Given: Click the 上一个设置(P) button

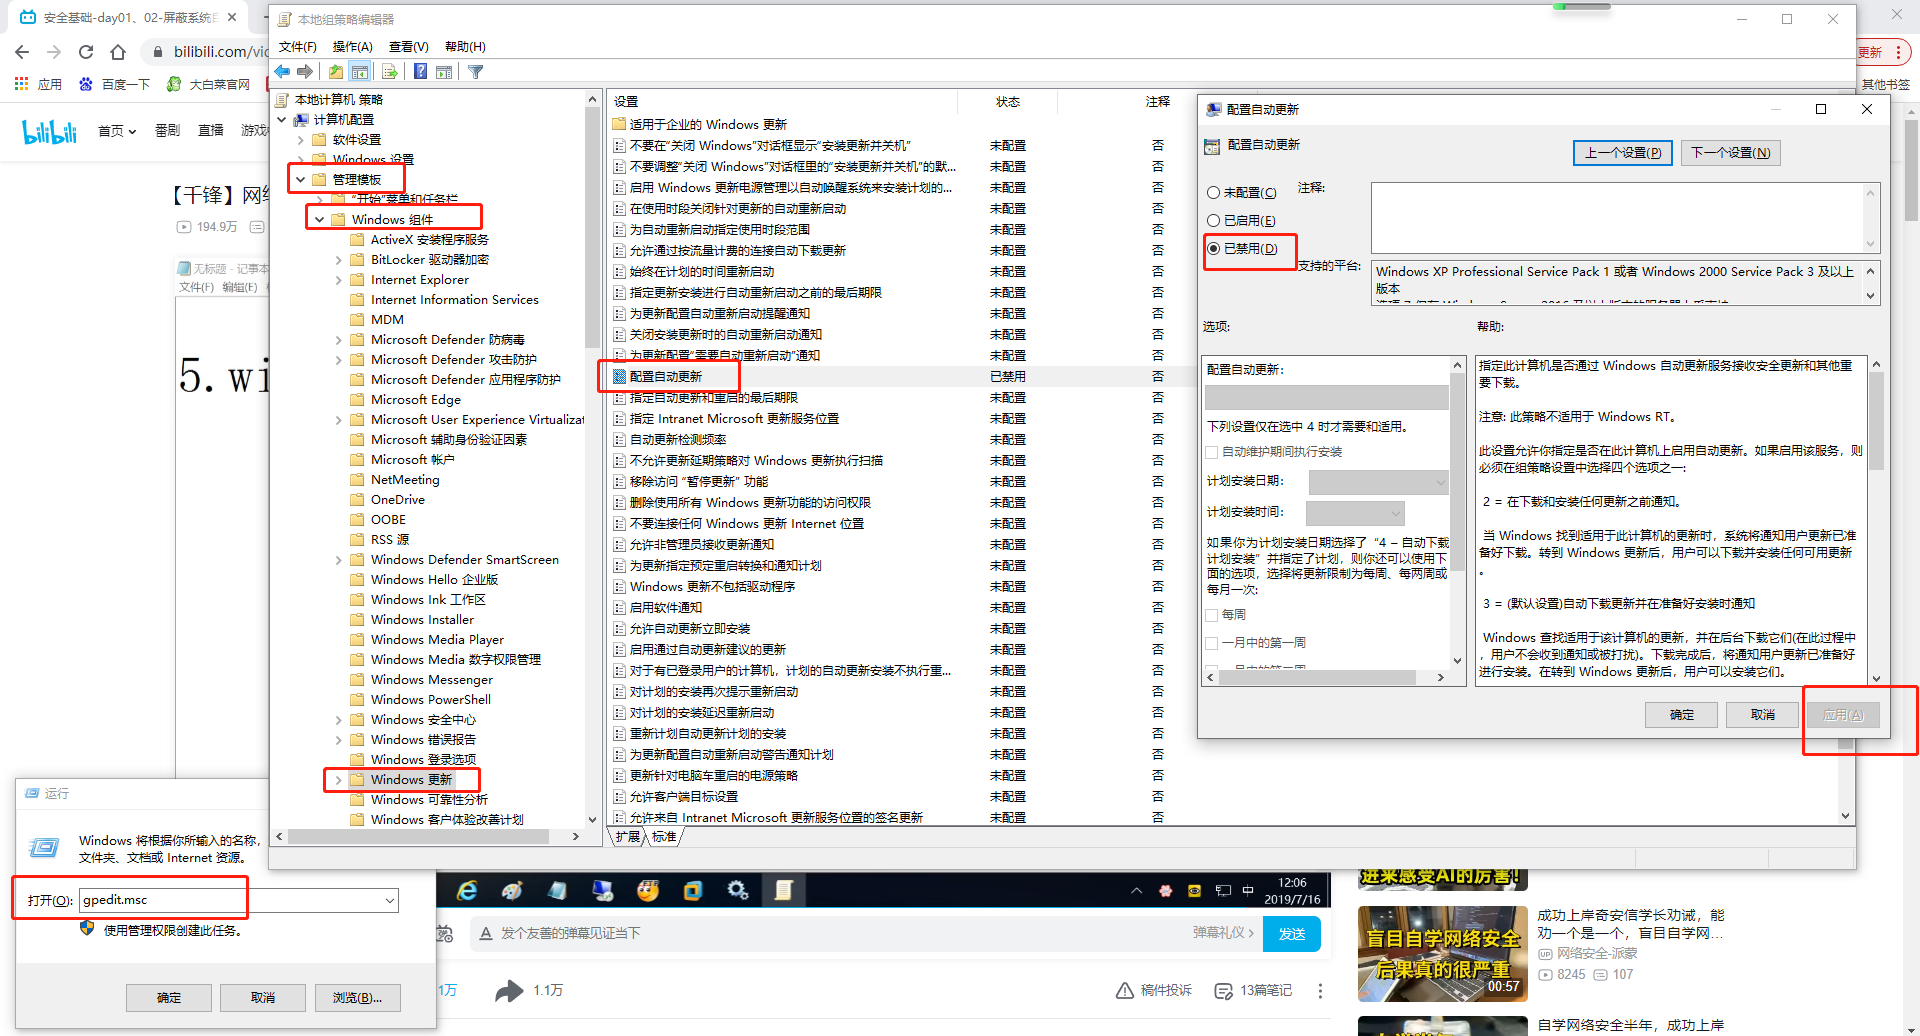Looking at the screenshot, I should 1623,153.
